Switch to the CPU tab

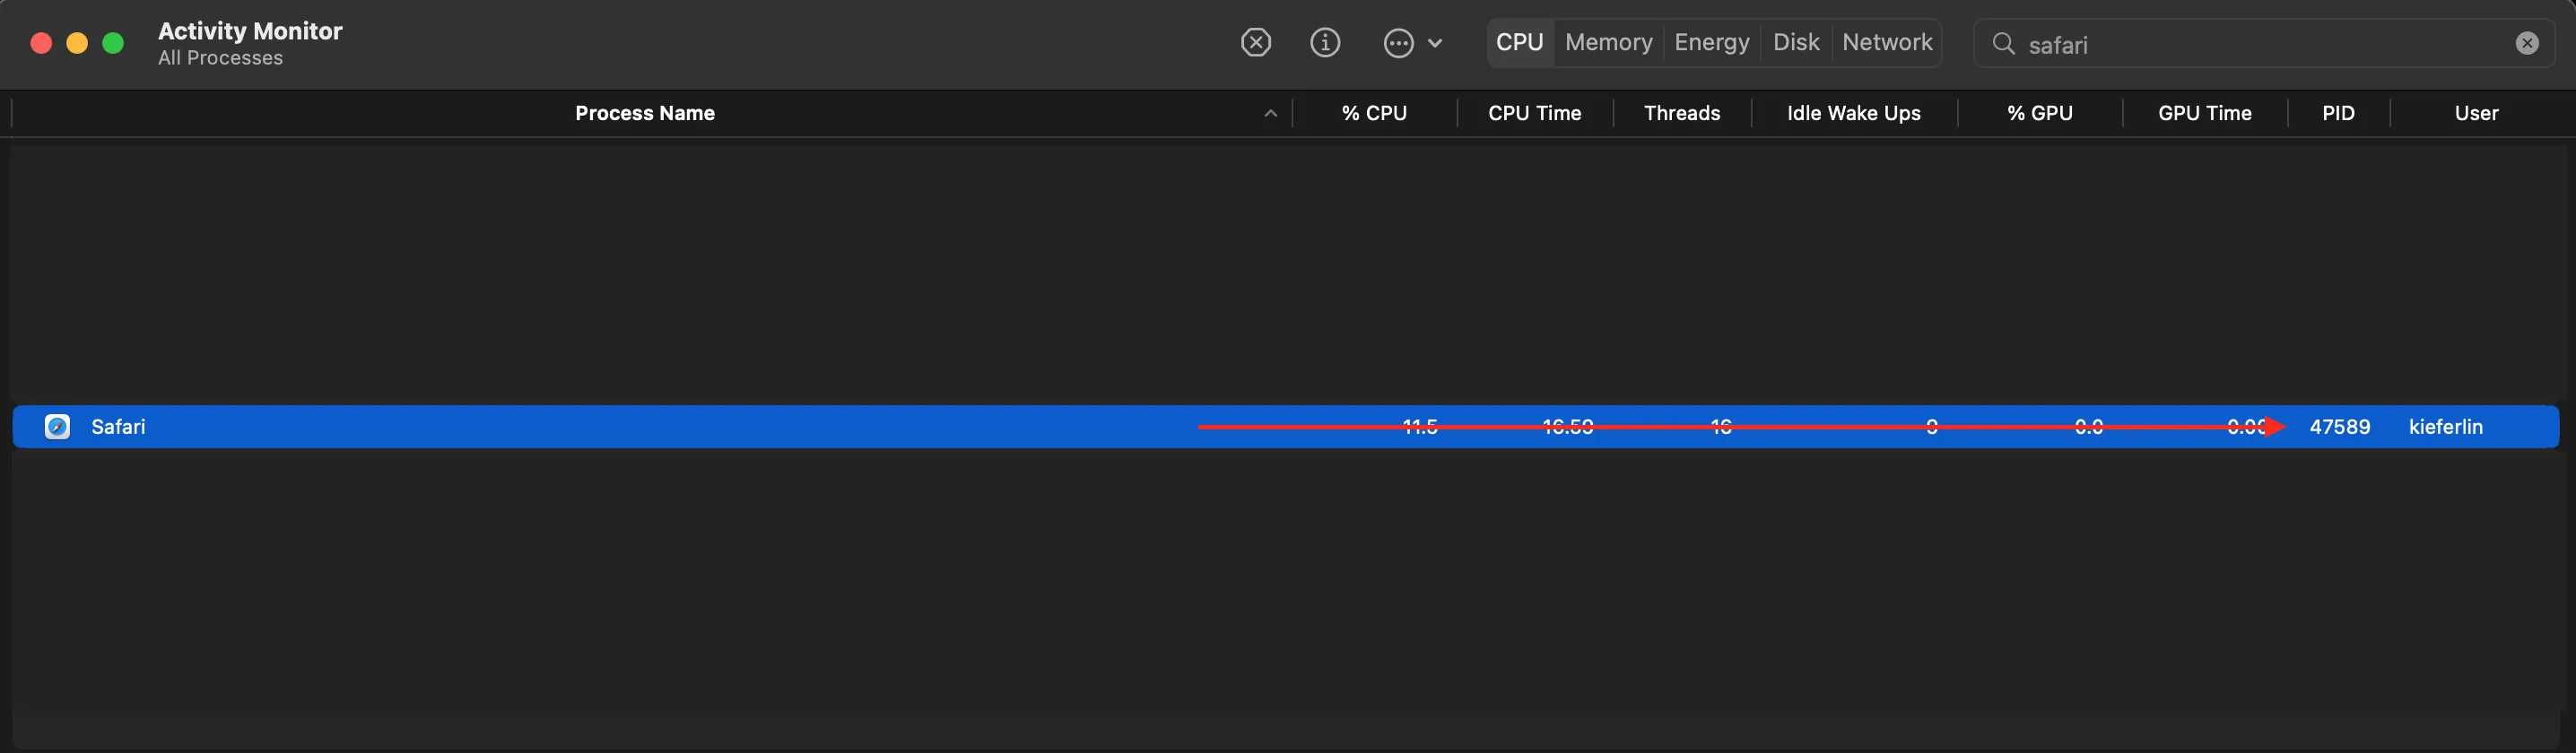[1520, 43]
